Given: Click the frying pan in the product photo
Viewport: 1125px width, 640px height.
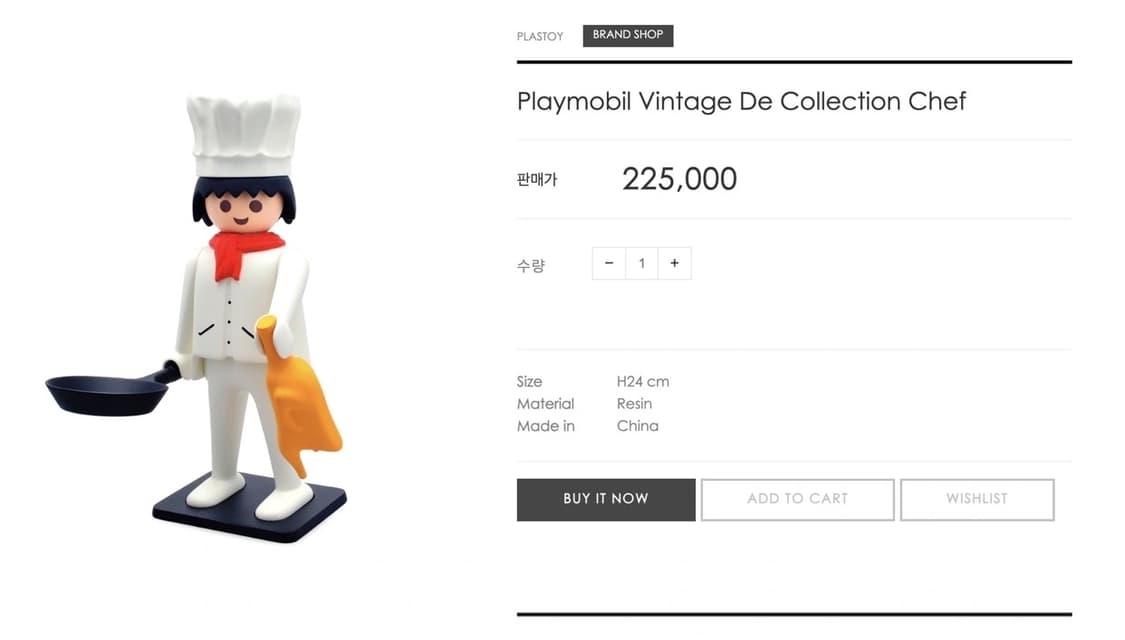Looking at the screenshot, I should coord(108,393).
